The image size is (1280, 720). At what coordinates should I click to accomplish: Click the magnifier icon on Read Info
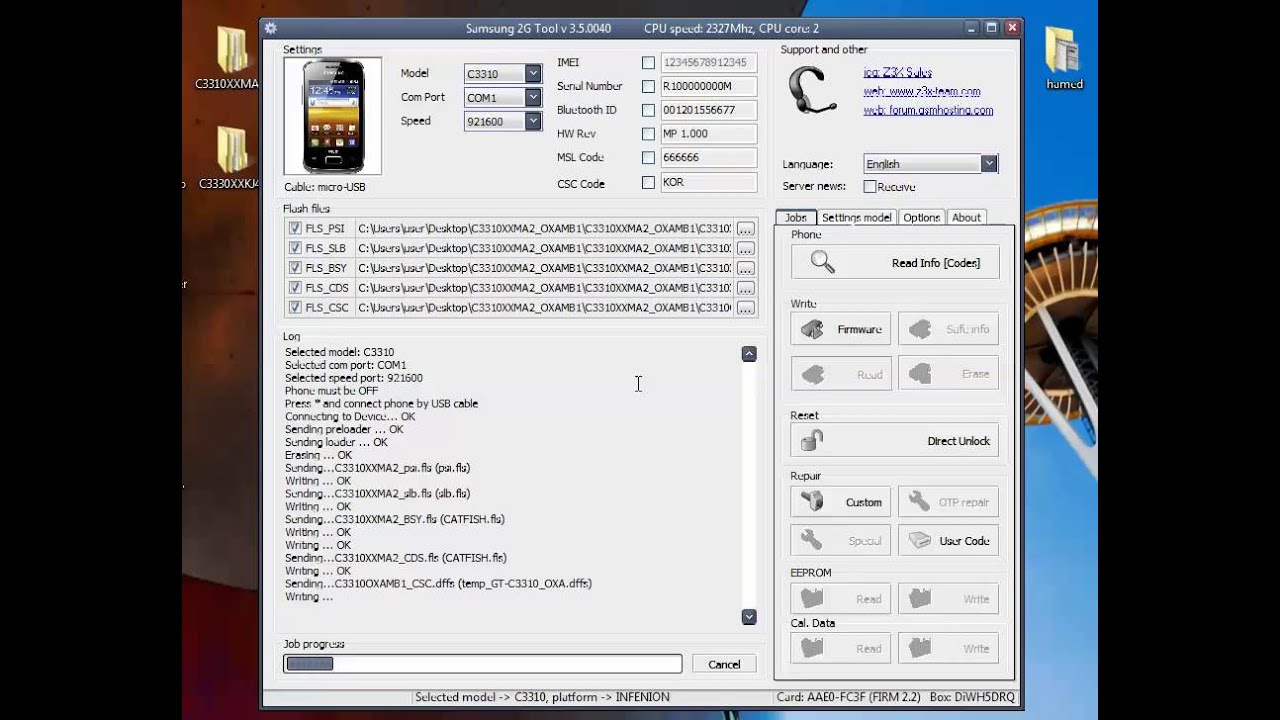pyautogui.click(x=822, y=262)
